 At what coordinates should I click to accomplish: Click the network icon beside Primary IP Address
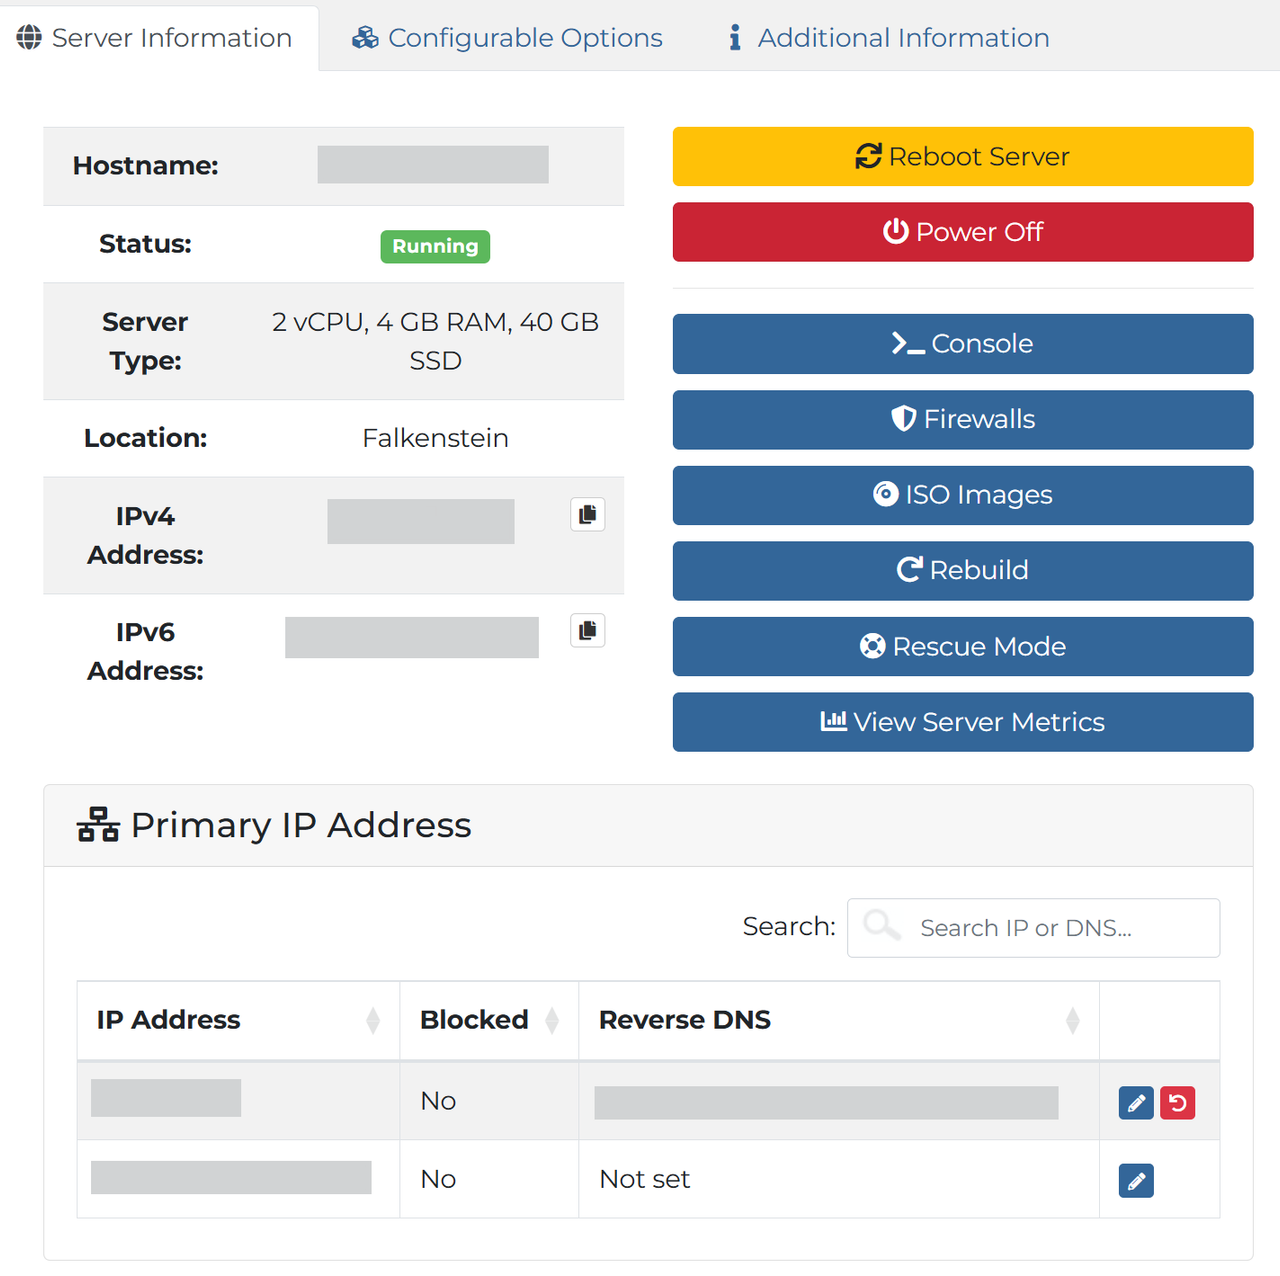(x=98, y=825)
